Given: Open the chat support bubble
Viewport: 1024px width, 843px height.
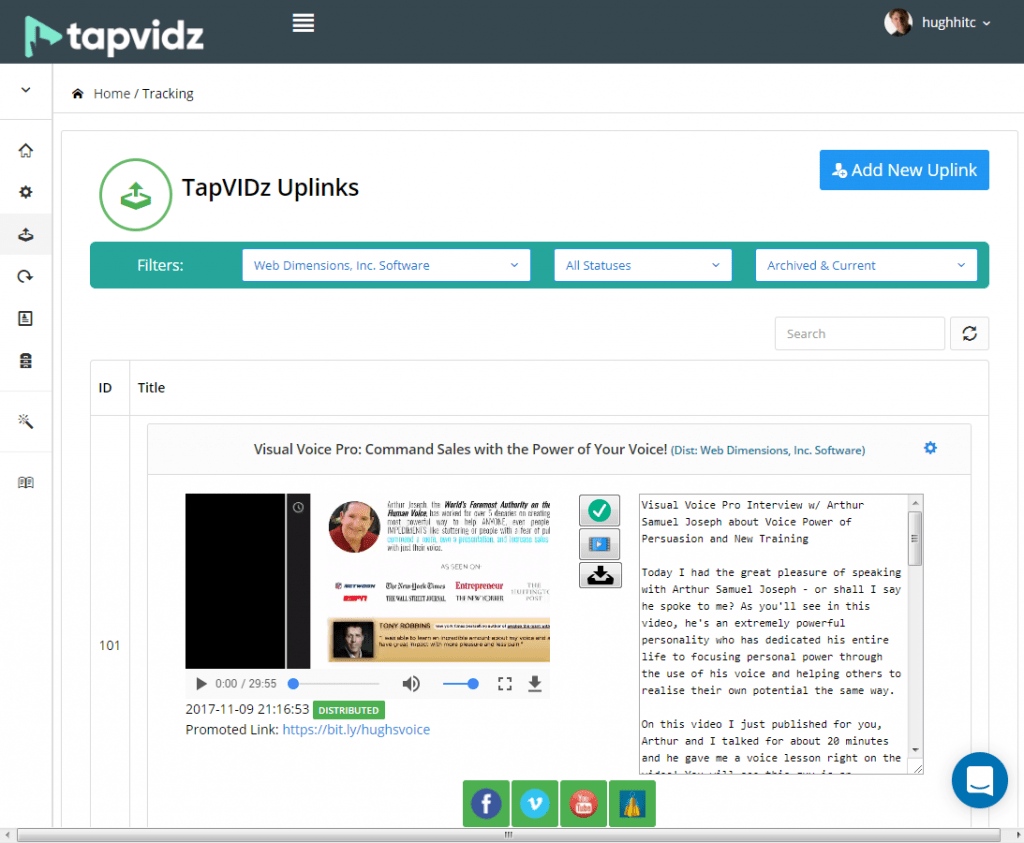Looking at the screenshot, I should [x=980, y=780].
